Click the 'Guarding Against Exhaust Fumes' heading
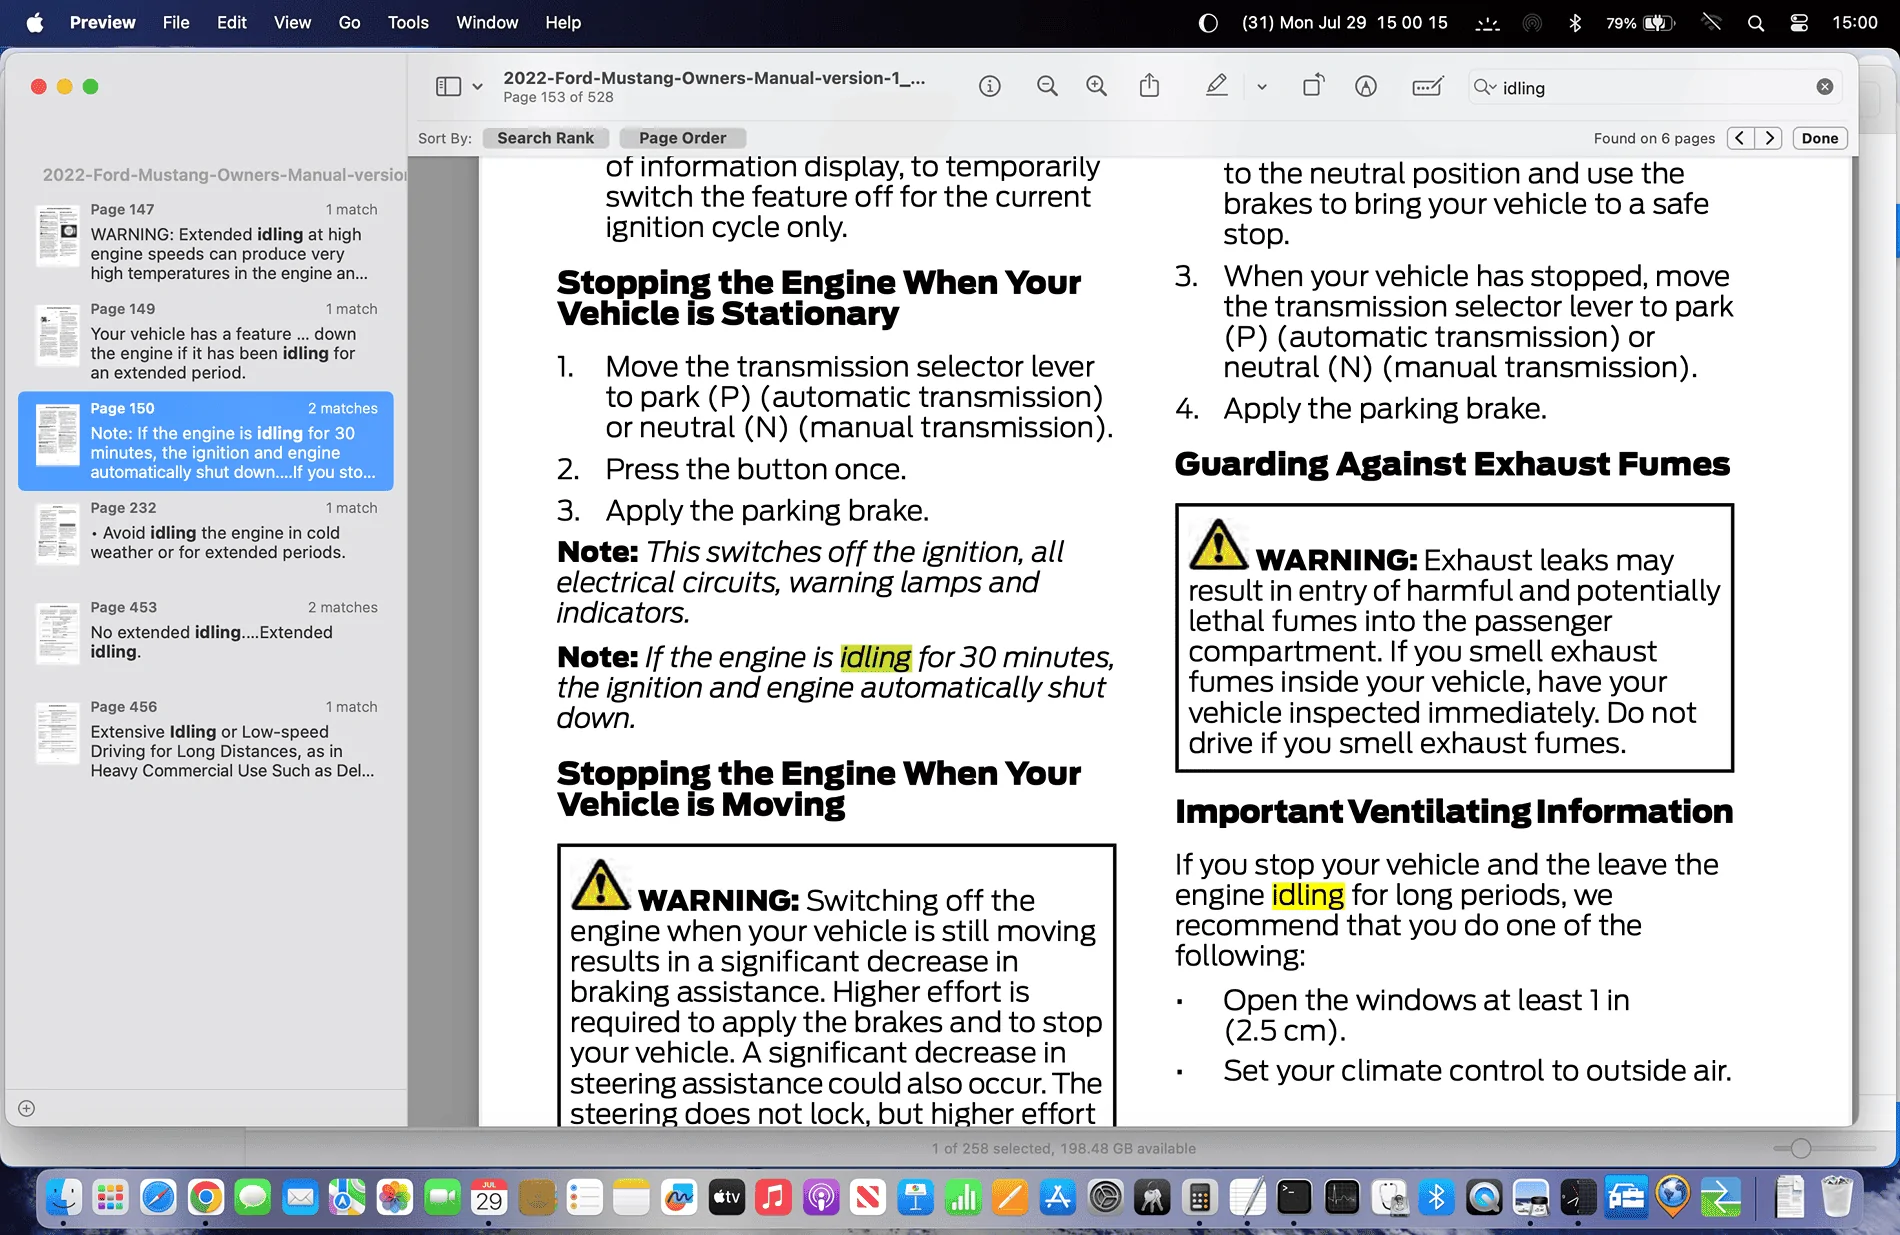This screenshot has width=1900, height=1235. tap(1452, 464)
